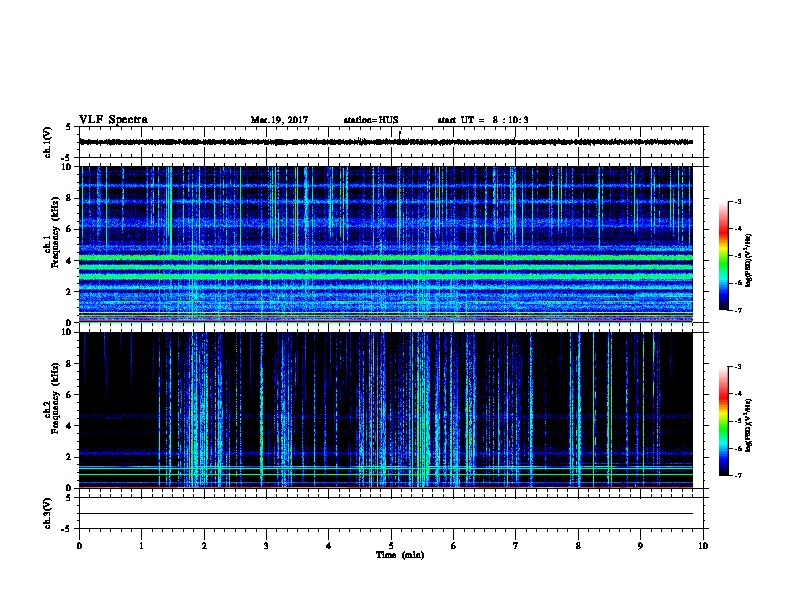Click time axis tick label "10"
This screenshot has height=612, width=792.
[703, 546]
